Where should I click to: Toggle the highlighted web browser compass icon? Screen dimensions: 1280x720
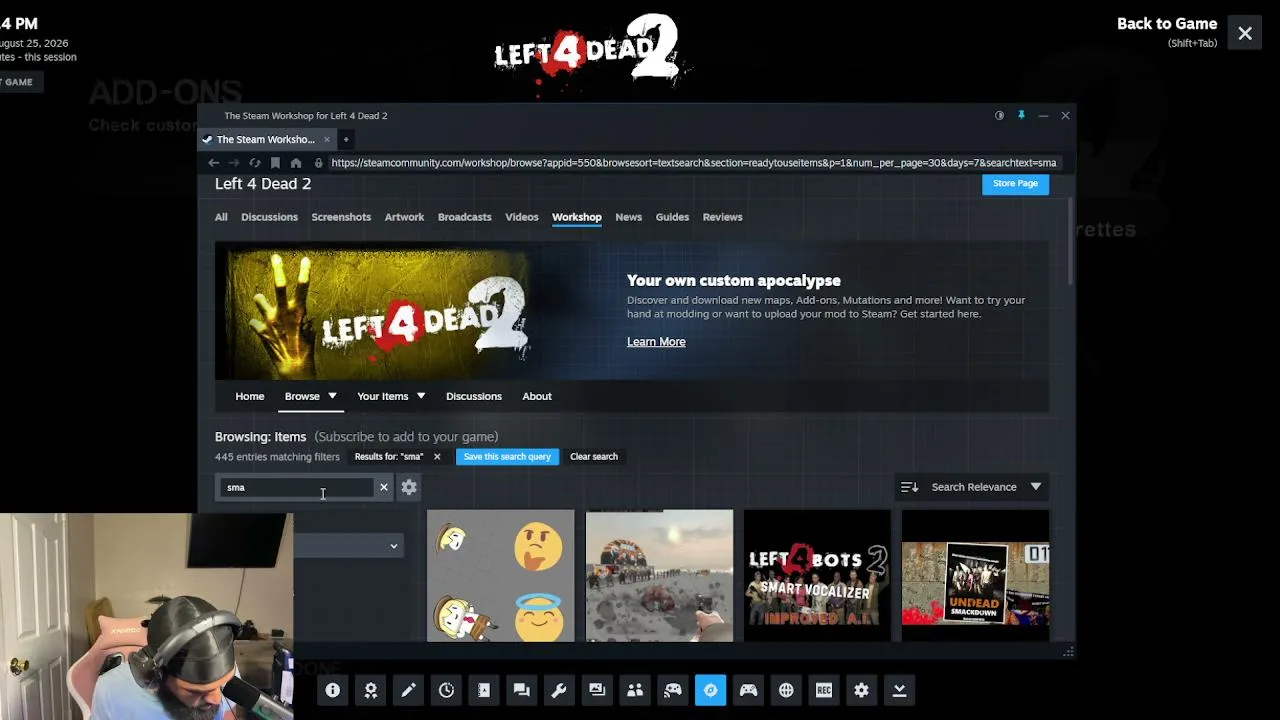click(710, 690)
